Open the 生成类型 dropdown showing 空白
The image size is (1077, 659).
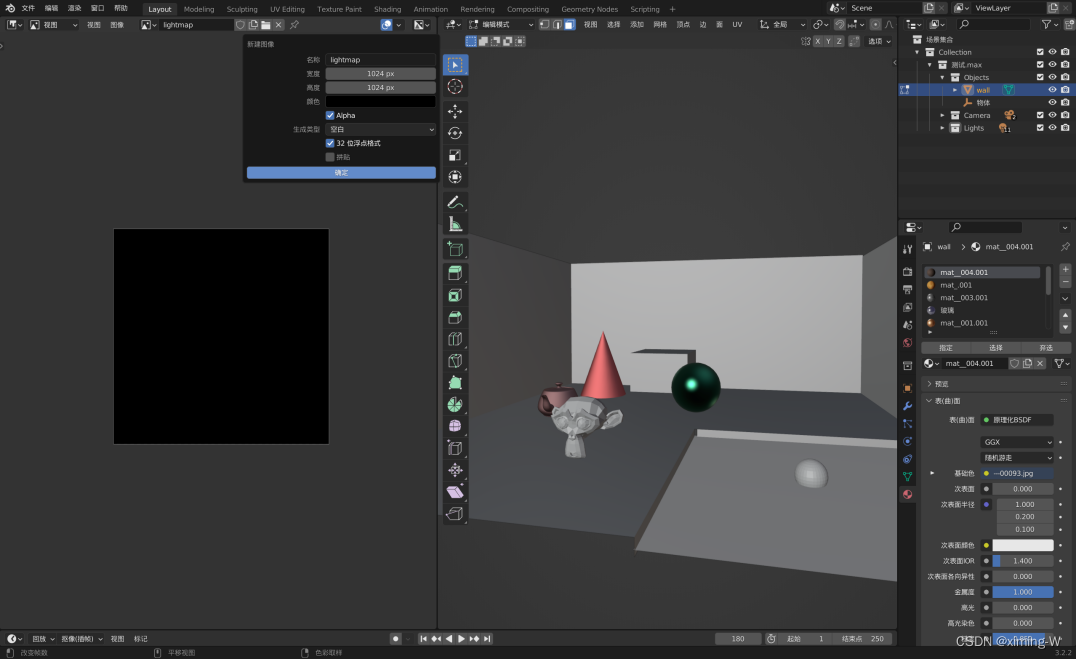[380, 129]
